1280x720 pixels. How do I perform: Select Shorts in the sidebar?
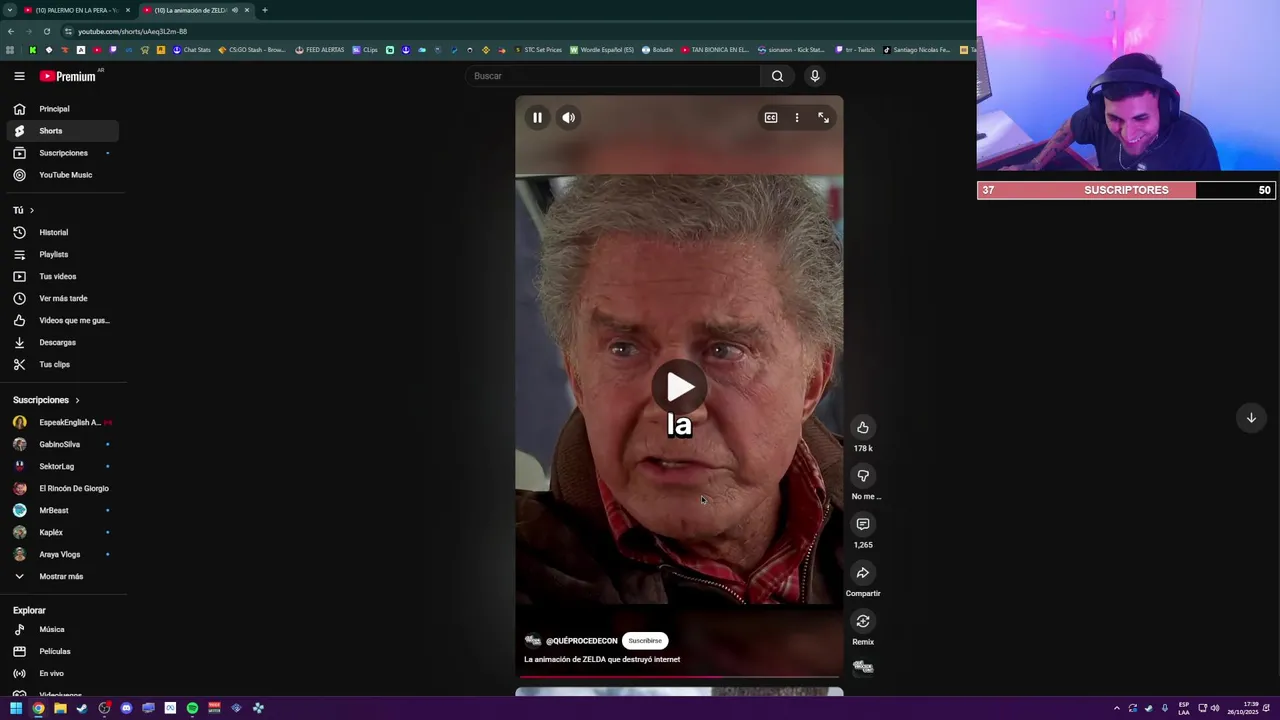pos(63,131)
